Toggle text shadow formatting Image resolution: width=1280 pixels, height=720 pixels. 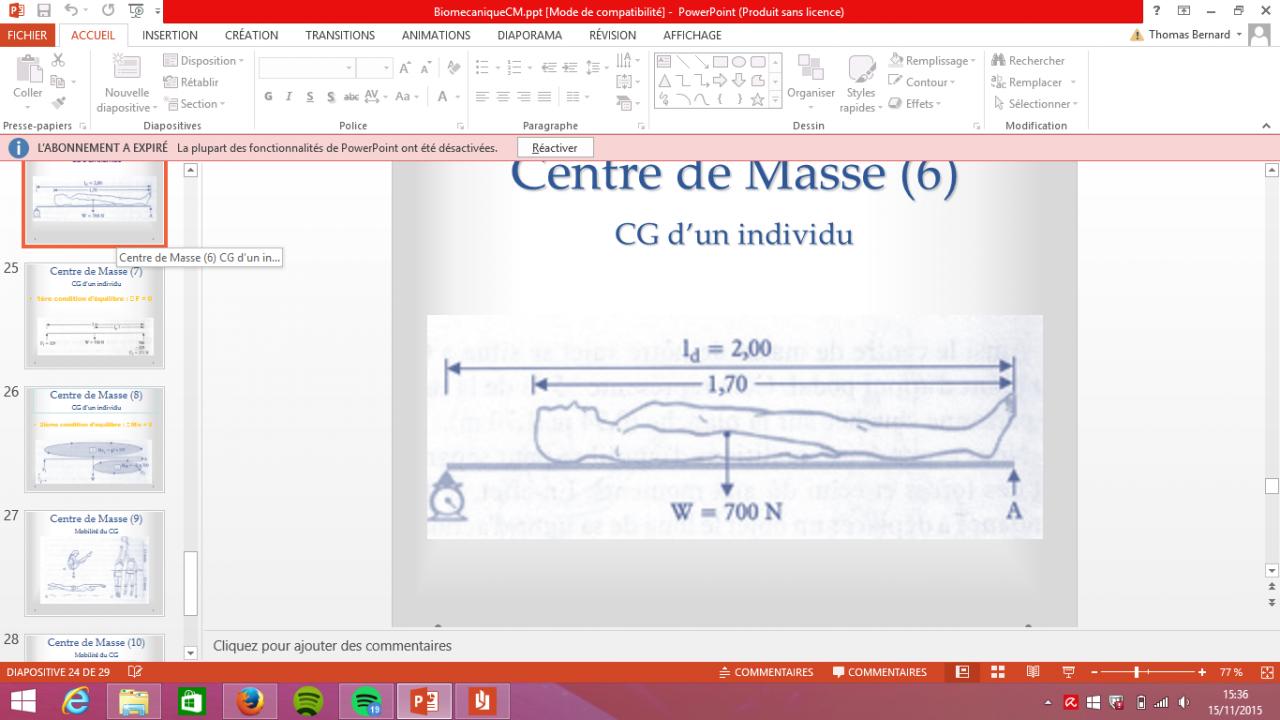tap(329, 97)
